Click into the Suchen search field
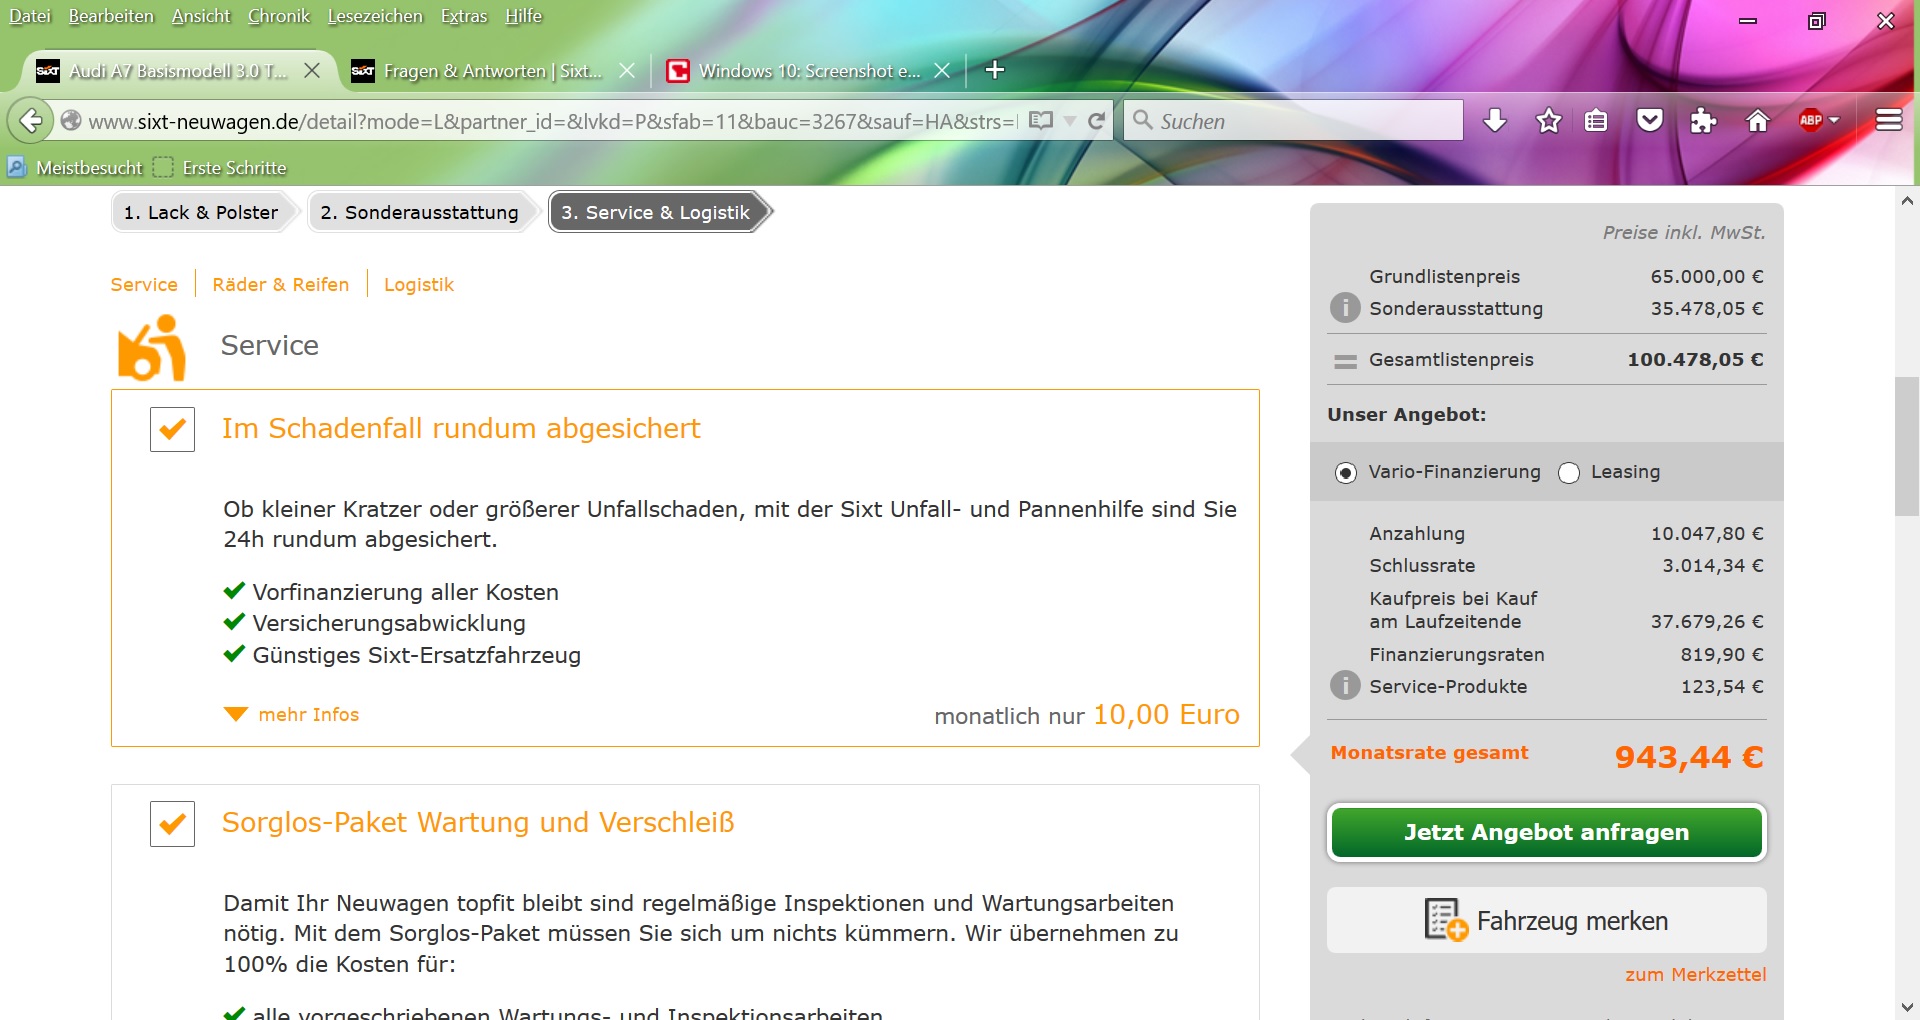Screen dimensions: 1920x1020 (x=1300, y=121)
